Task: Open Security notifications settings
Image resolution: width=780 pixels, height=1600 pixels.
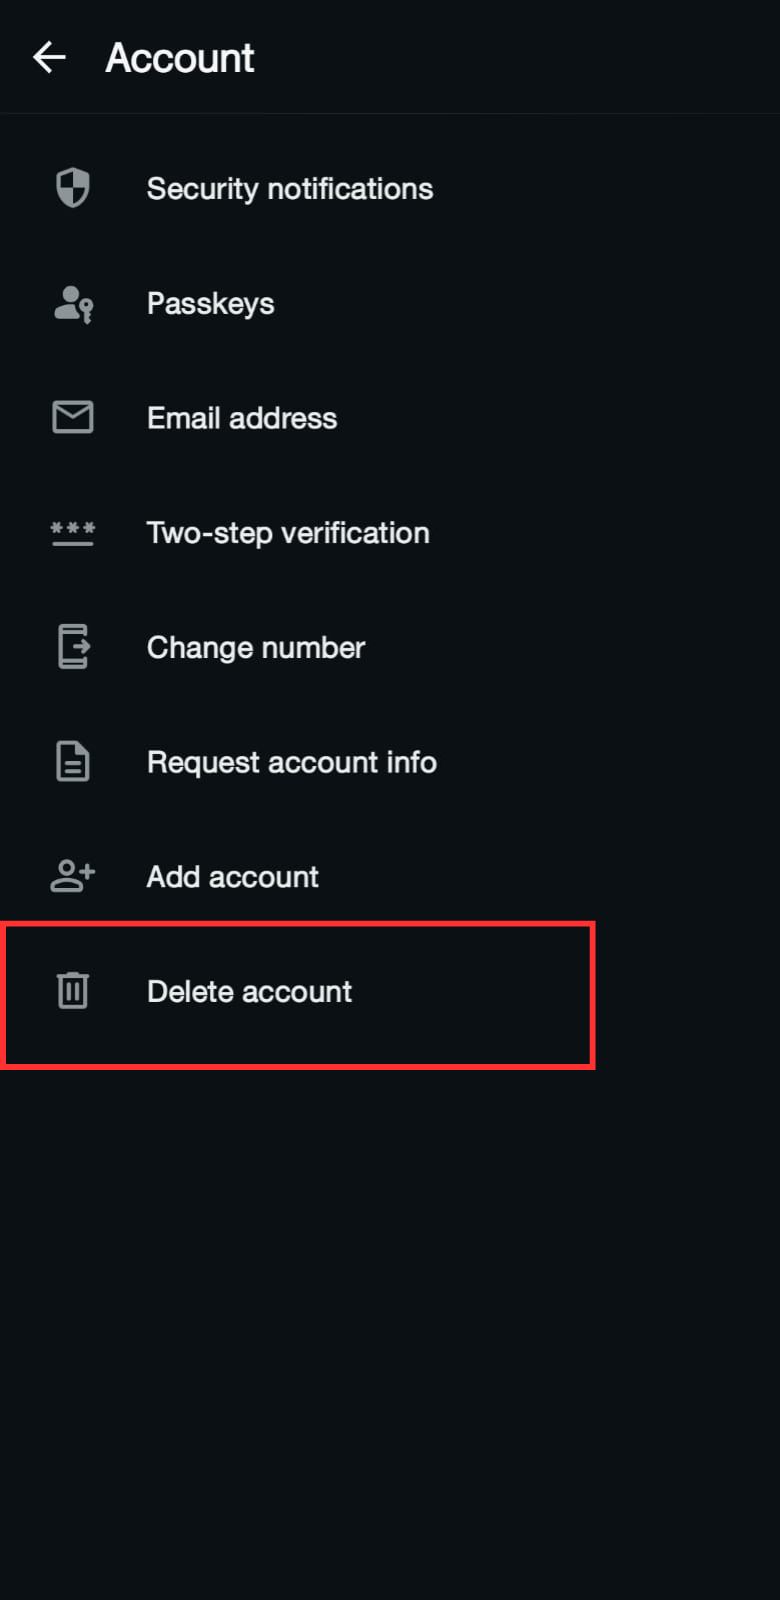Action: (x=289, y=189)
